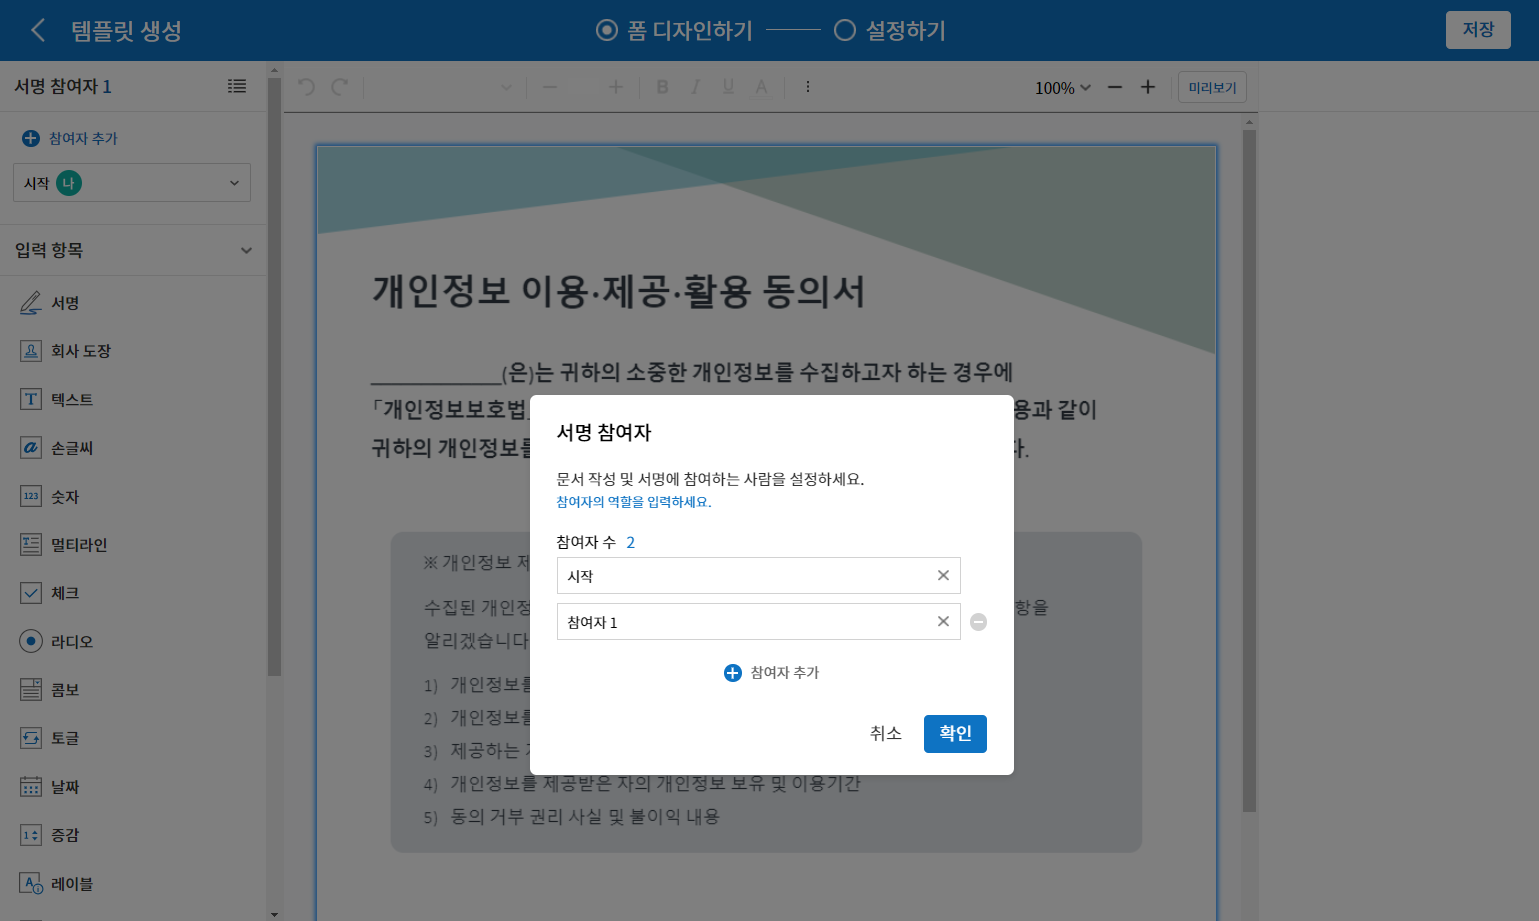
Task: Increase font size with plus
Action: point(616,87)
